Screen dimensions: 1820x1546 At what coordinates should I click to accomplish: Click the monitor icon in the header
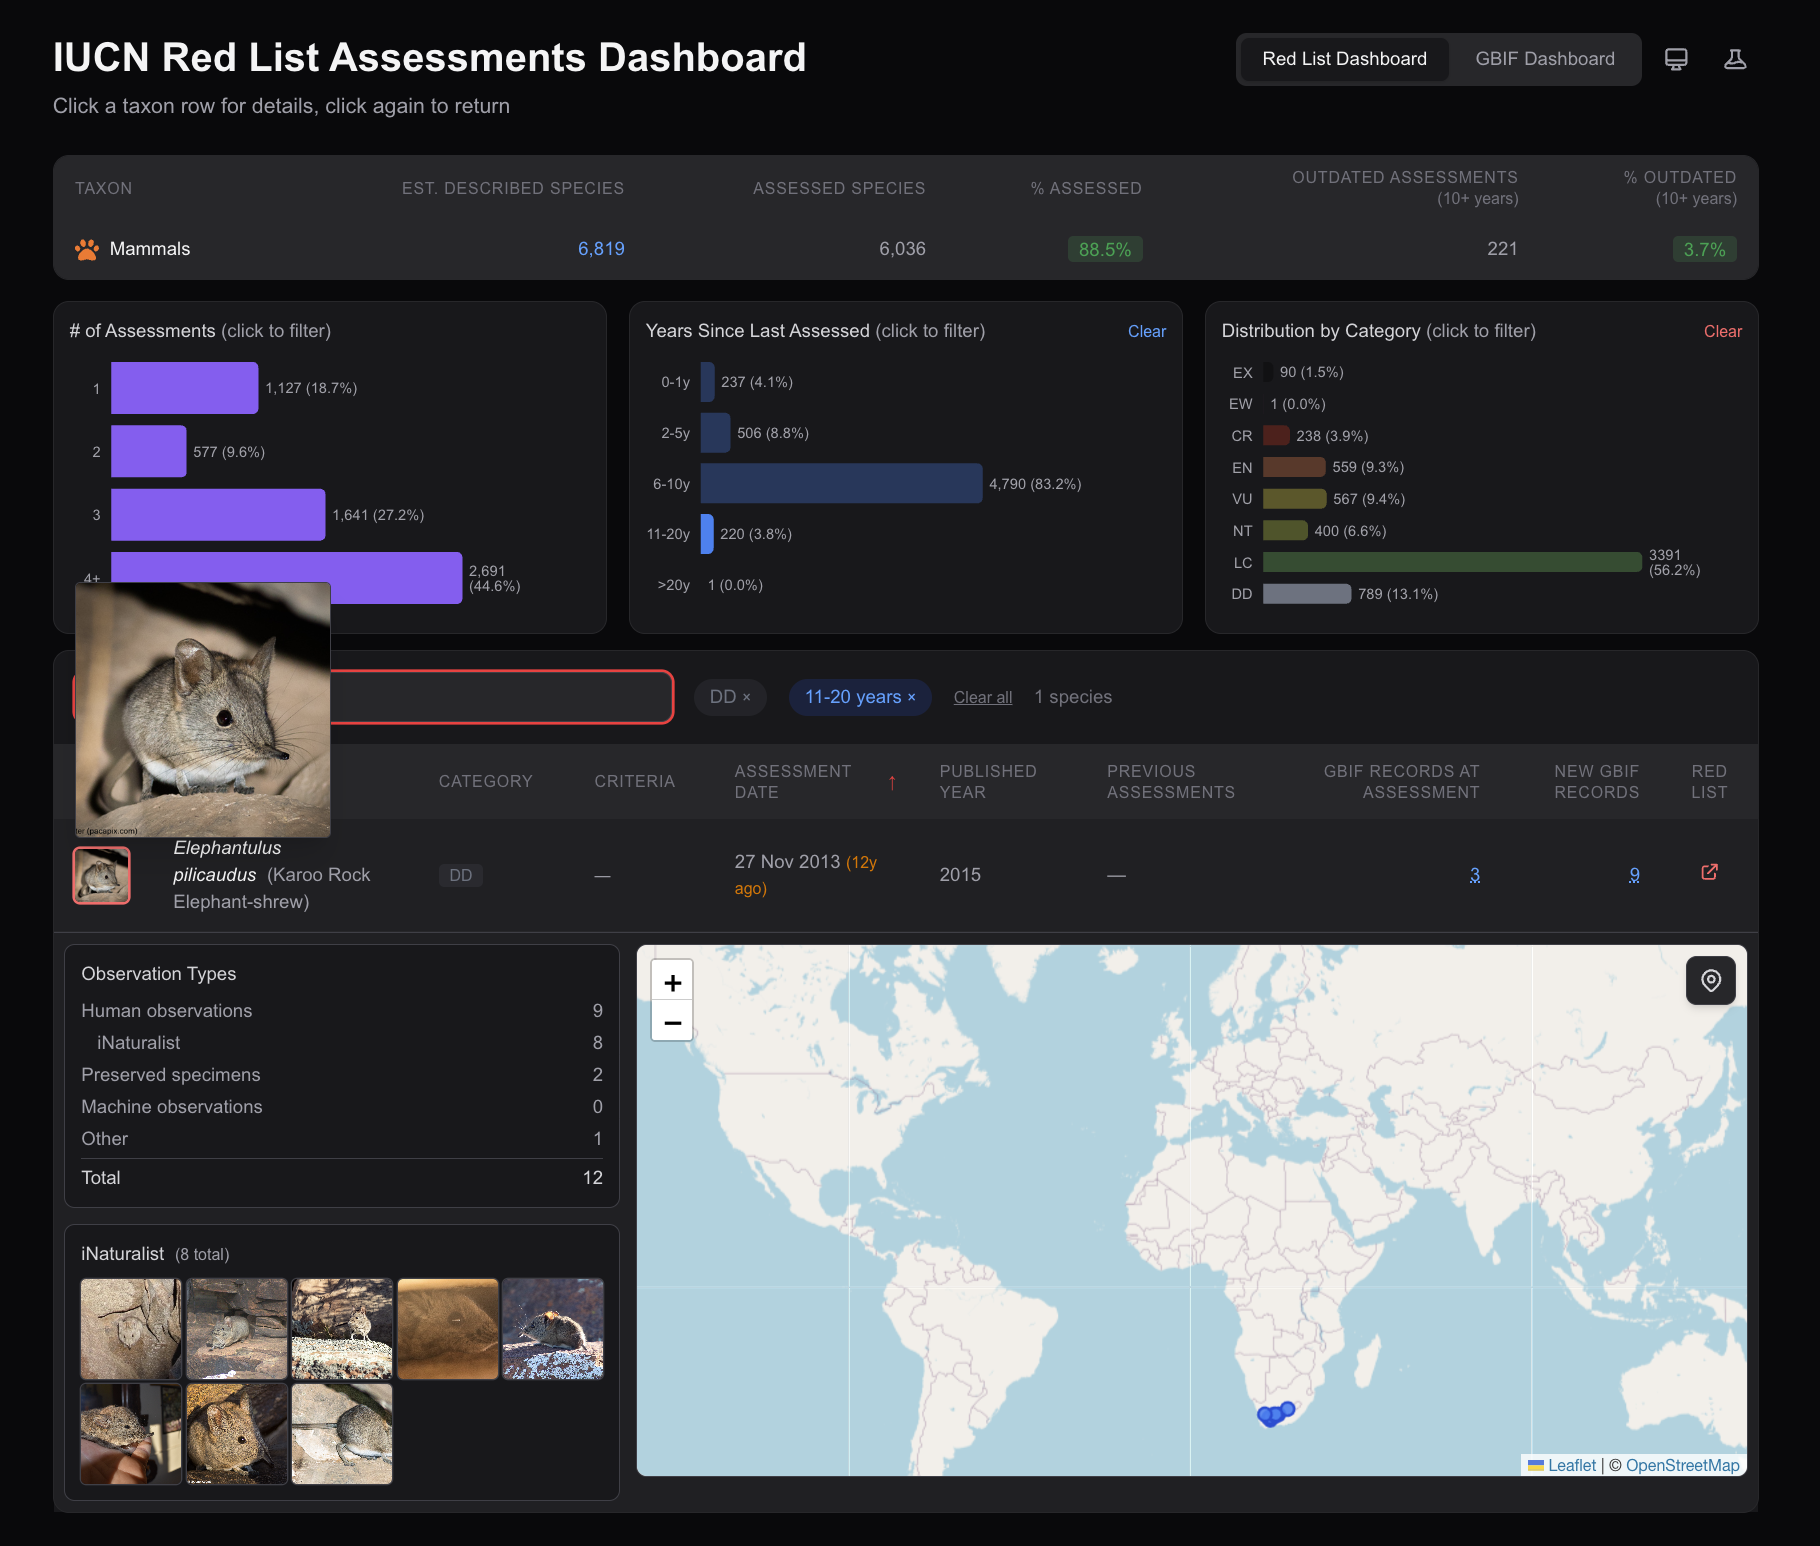pos(1675,59)
